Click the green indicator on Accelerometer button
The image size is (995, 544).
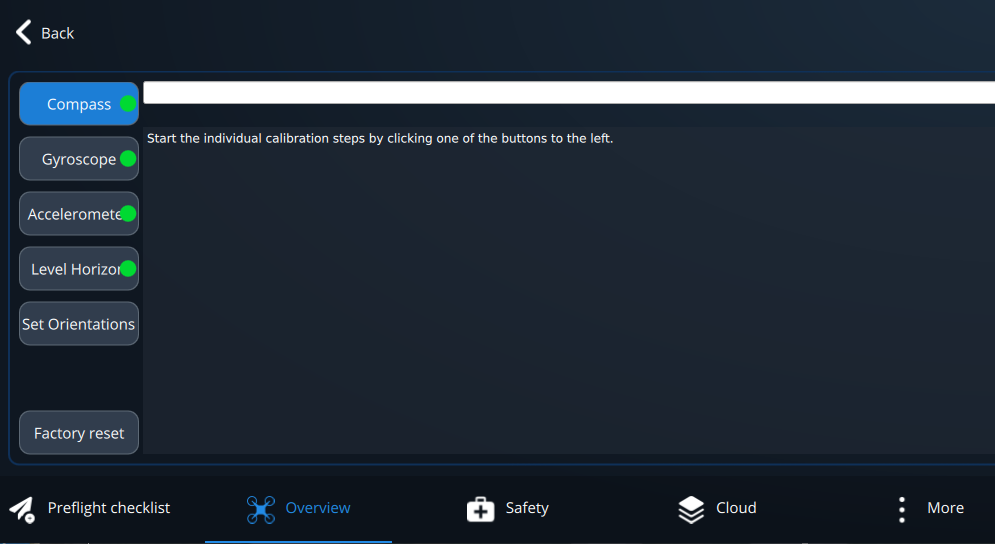(x=128, y=214)
